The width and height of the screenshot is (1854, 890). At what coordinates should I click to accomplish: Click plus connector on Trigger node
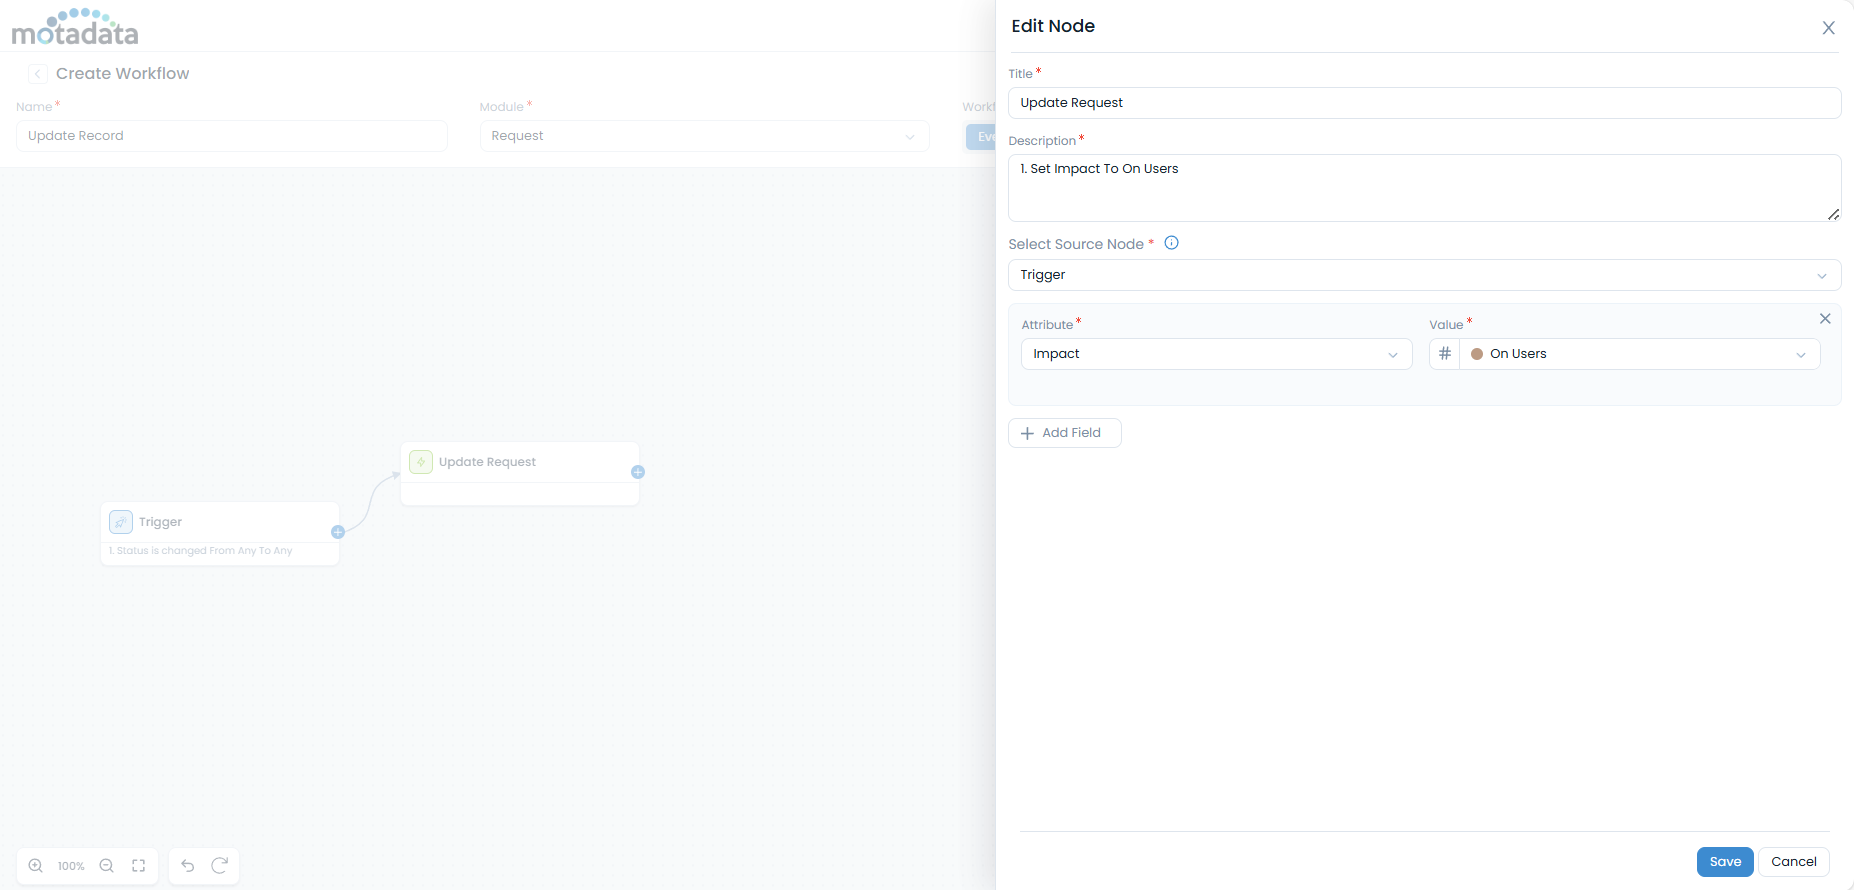(338, 532)
